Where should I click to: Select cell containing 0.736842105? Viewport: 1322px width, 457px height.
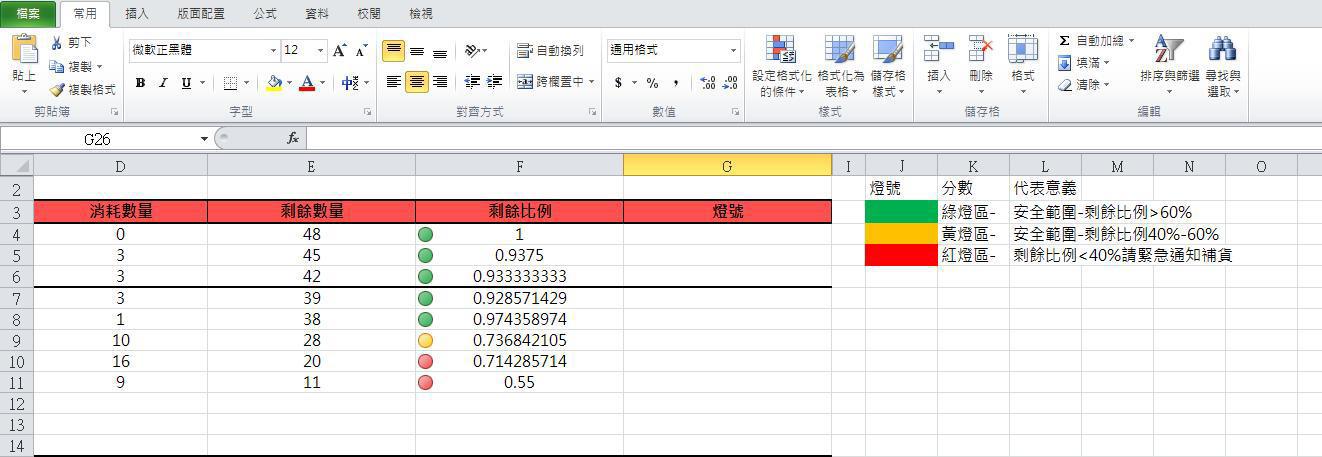click(519, 340)
